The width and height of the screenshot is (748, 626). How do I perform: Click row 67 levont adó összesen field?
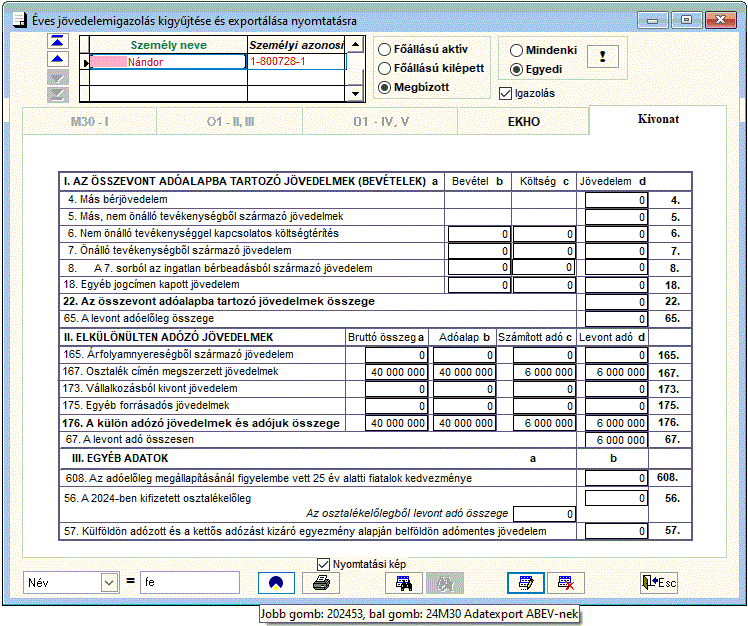(x=616, y=440)
